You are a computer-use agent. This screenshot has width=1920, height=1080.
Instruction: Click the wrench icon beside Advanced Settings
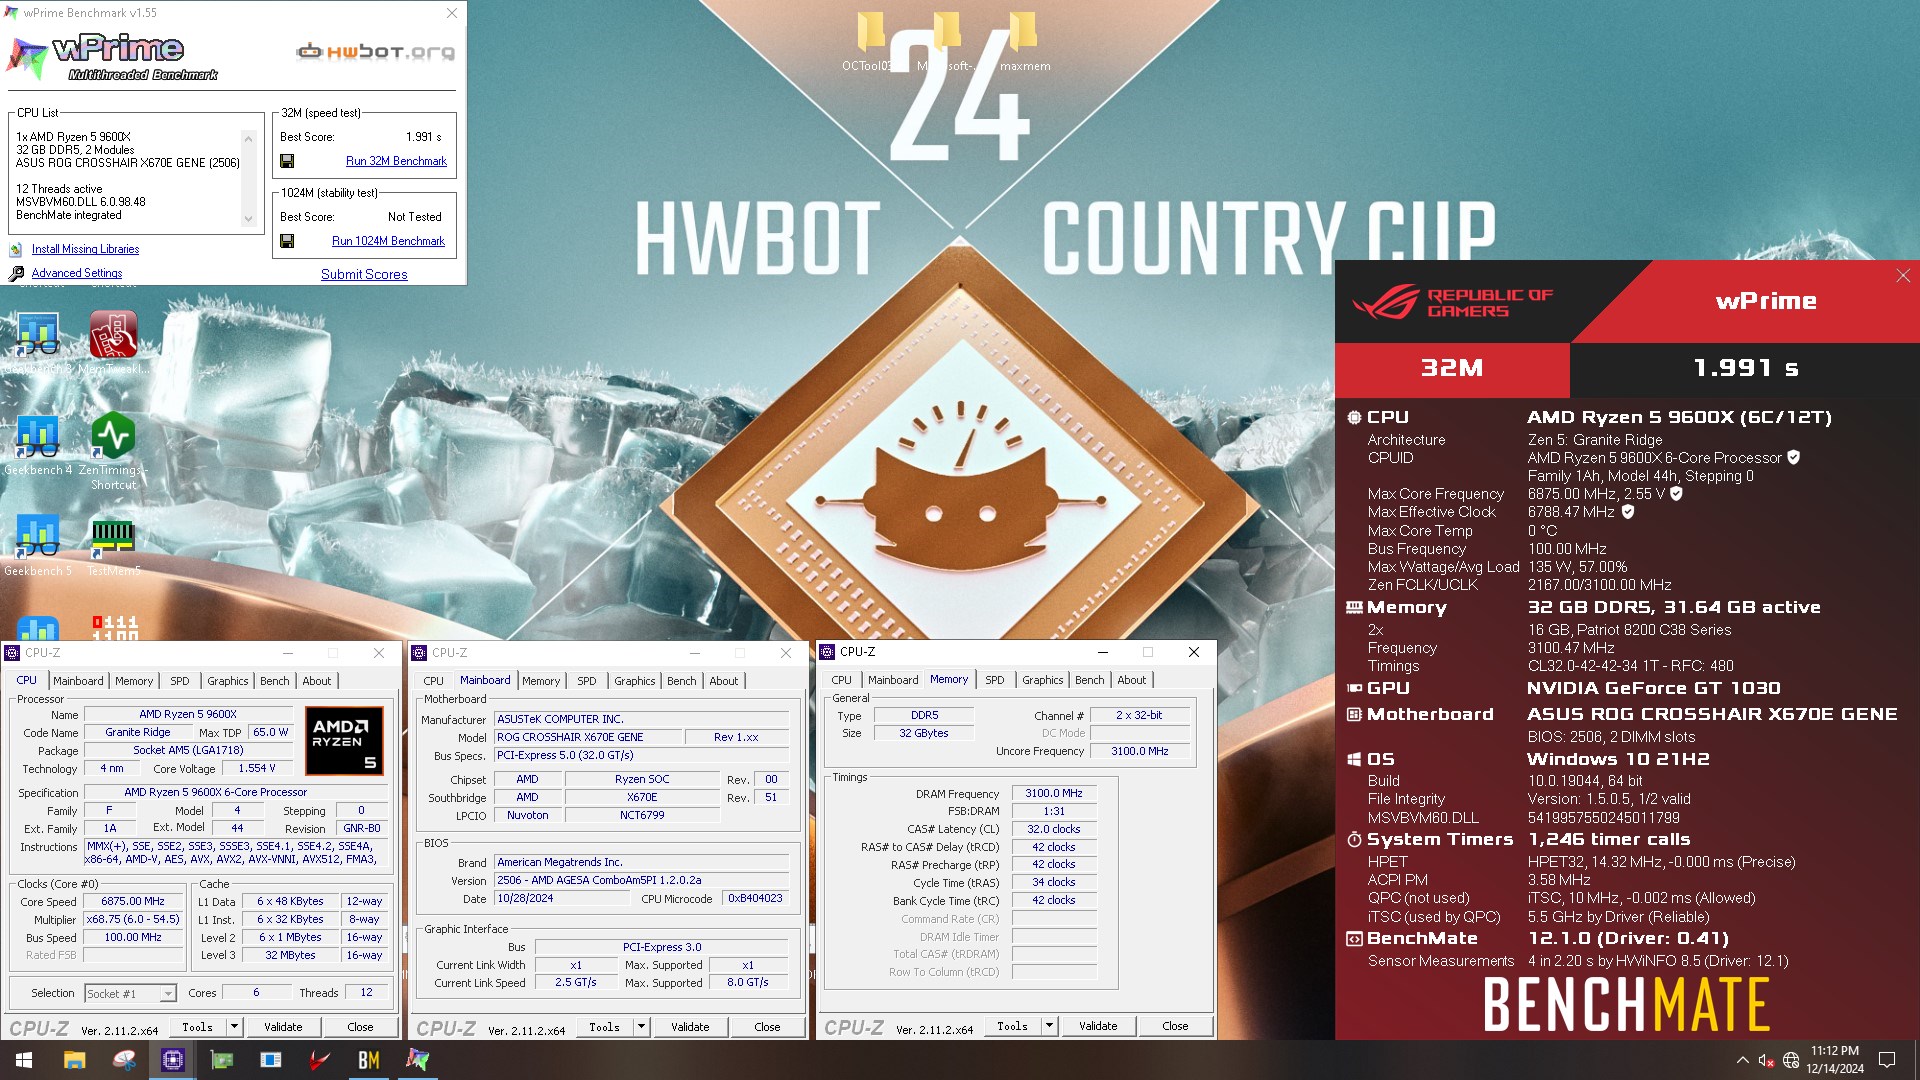[16, 273]
